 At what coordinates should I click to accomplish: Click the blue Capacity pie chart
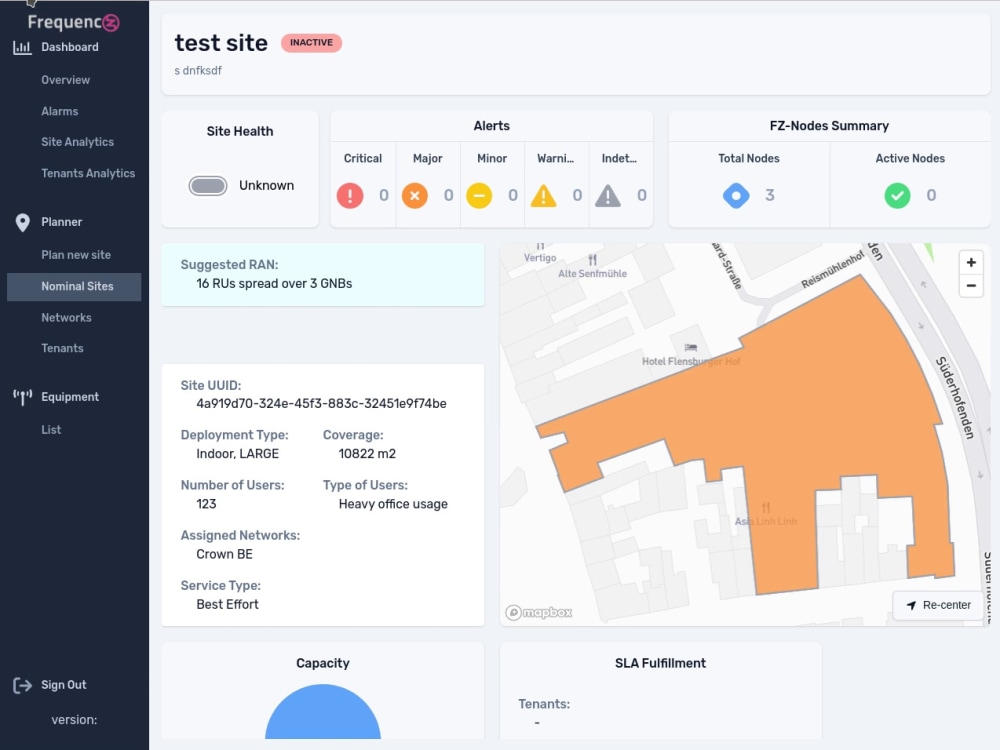(323, 712)
